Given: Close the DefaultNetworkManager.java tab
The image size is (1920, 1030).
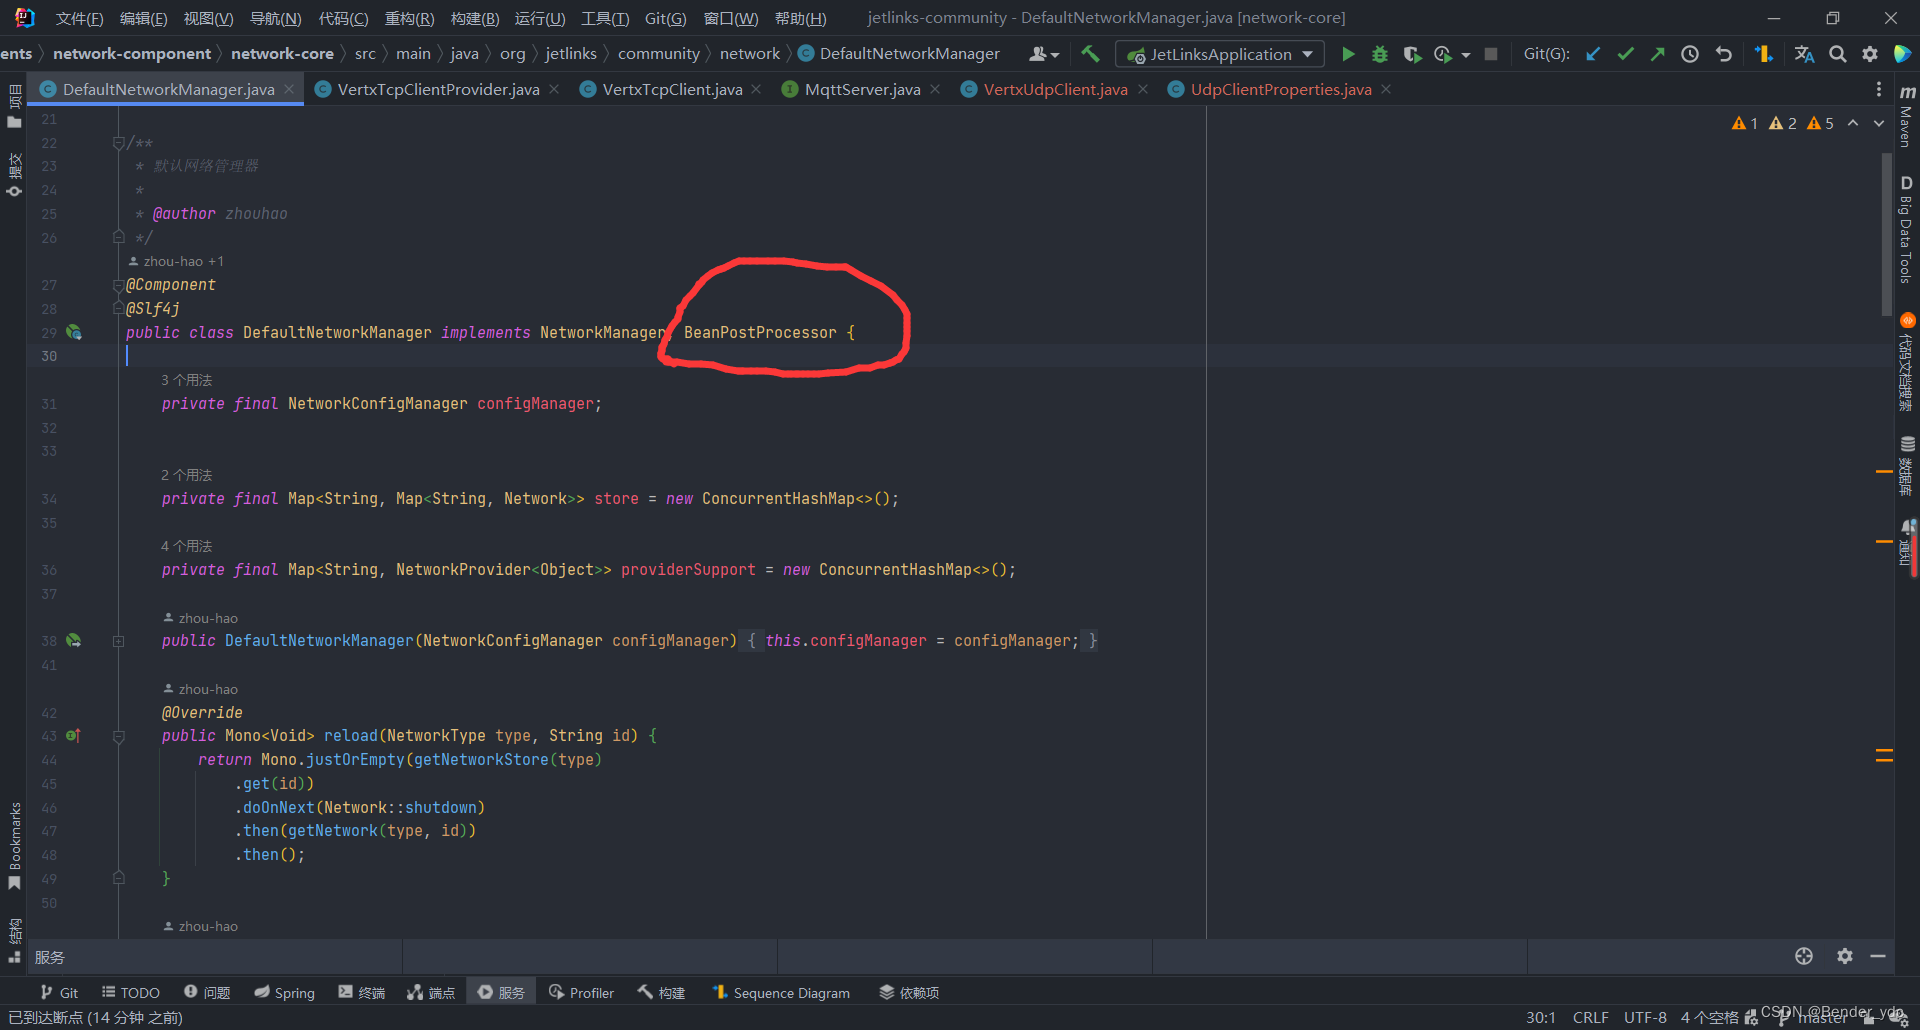Looking at the screenshot, I should 289,89.
